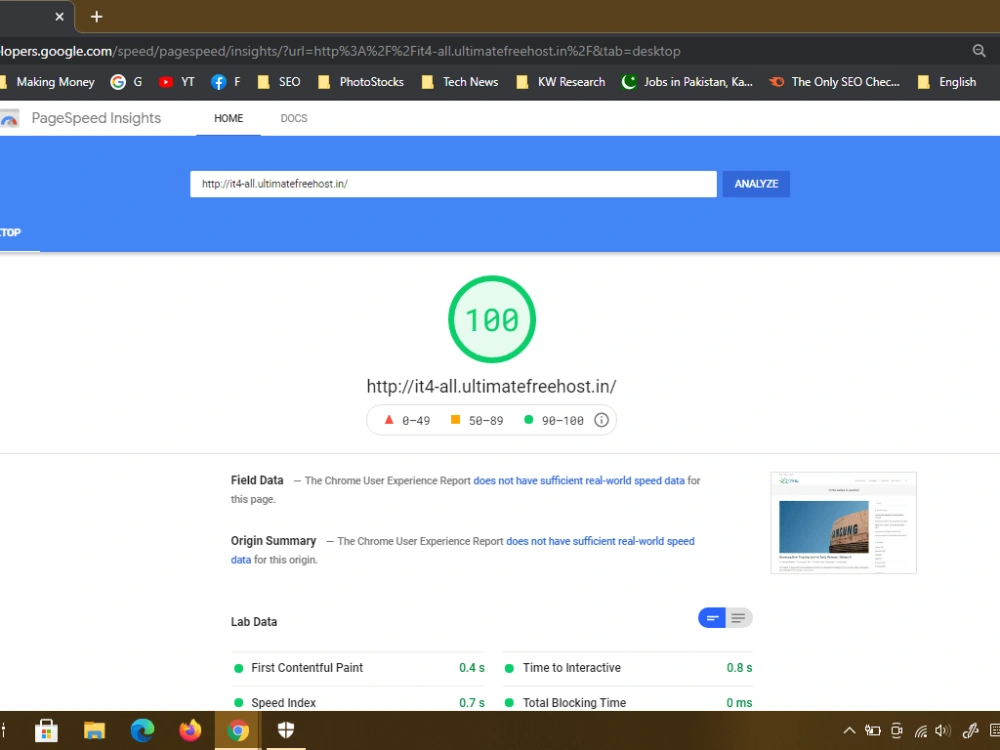The image size is (1000, 750).
Task: Switch to the HOME tab
Action: click(x=228, y=118)
